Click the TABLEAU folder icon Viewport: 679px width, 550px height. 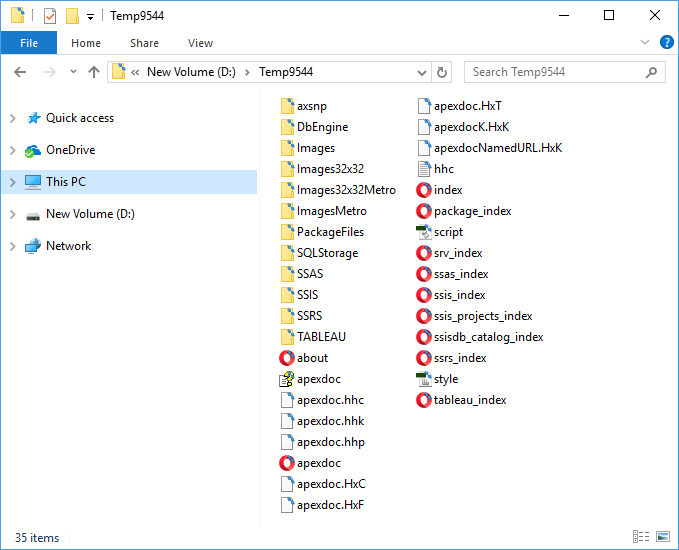pyautogui.click(x=287, y=337)
